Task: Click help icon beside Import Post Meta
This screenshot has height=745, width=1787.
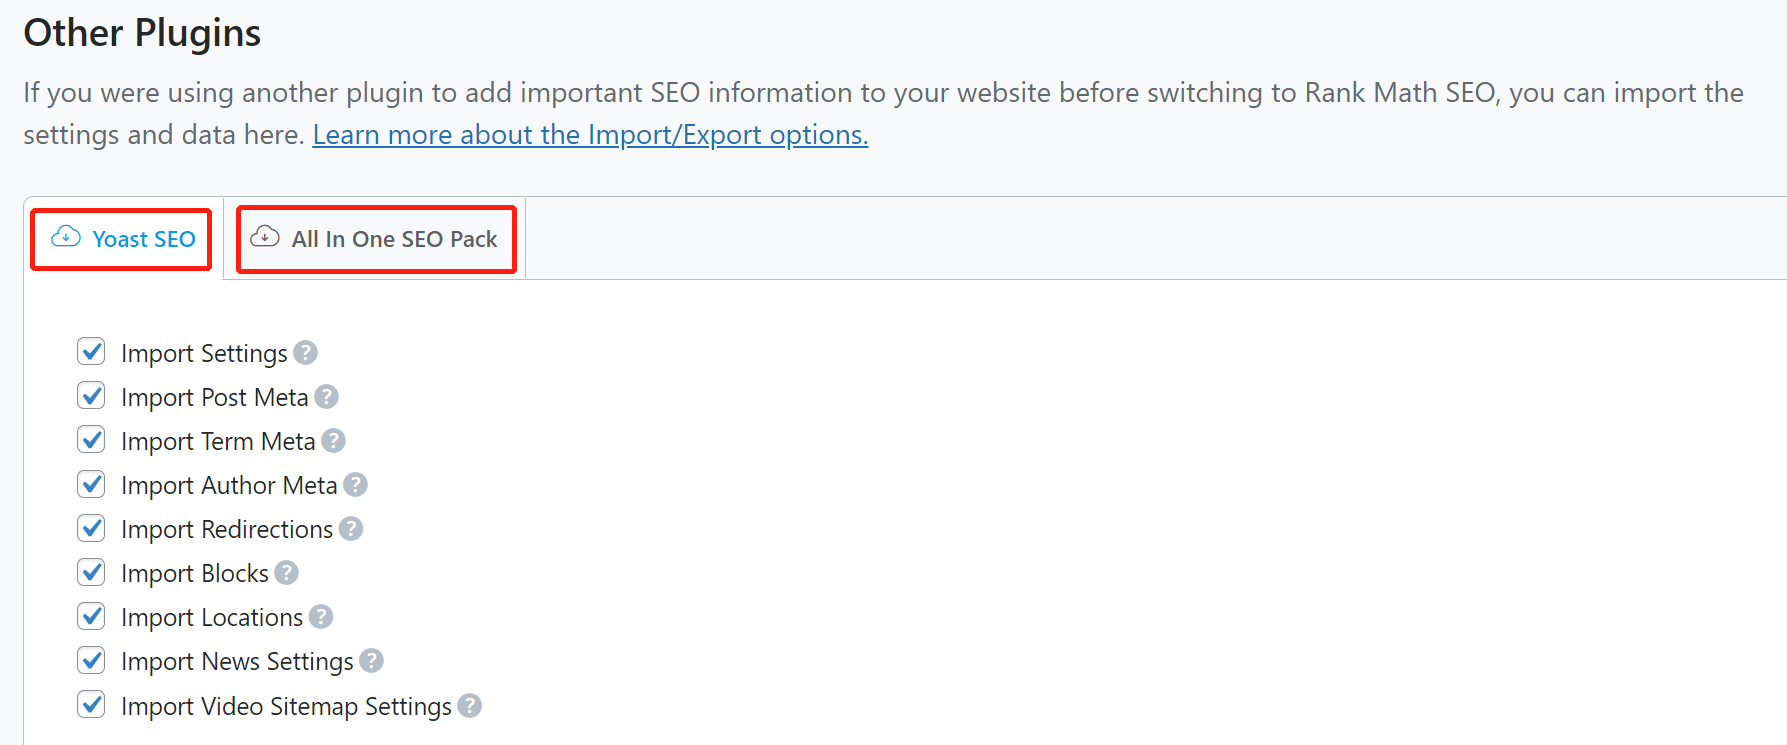Action: pyautogui.click(x=327, y=397)
